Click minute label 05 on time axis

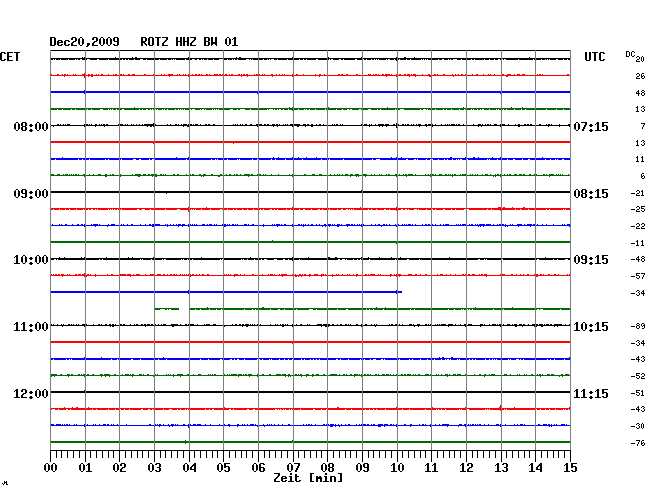pyautogui.click(x=223, y=468)
